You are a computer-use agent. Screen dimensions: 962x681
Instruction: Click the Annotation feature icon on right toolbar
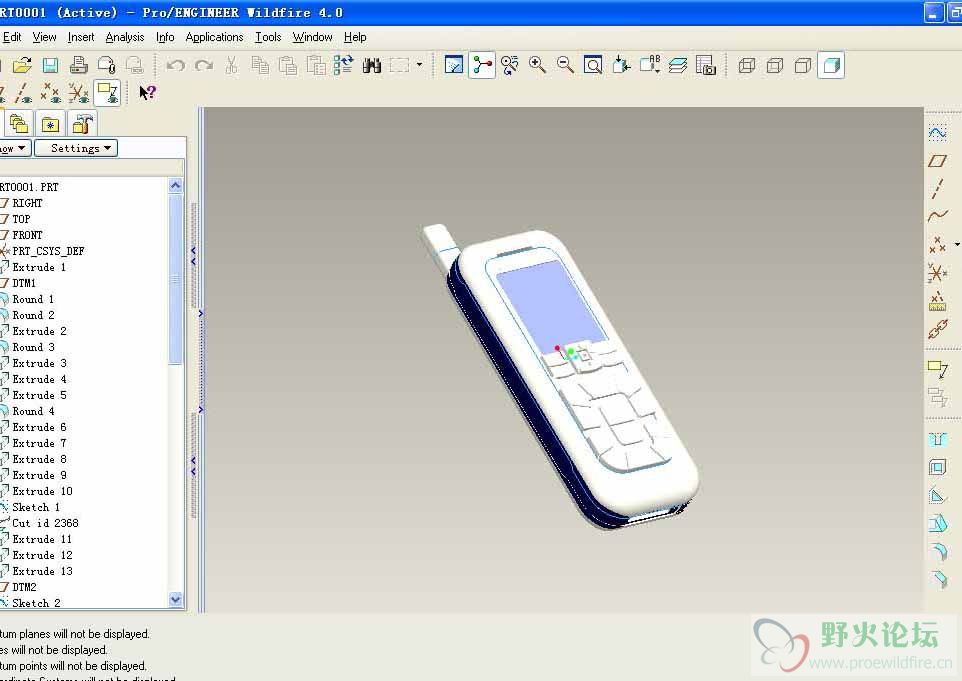937,369
